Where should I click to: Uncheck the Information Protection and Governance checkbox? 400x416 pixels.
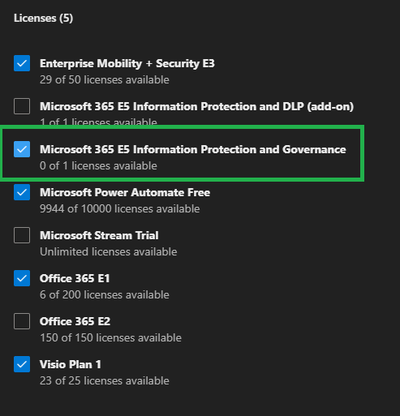point(22,149)
